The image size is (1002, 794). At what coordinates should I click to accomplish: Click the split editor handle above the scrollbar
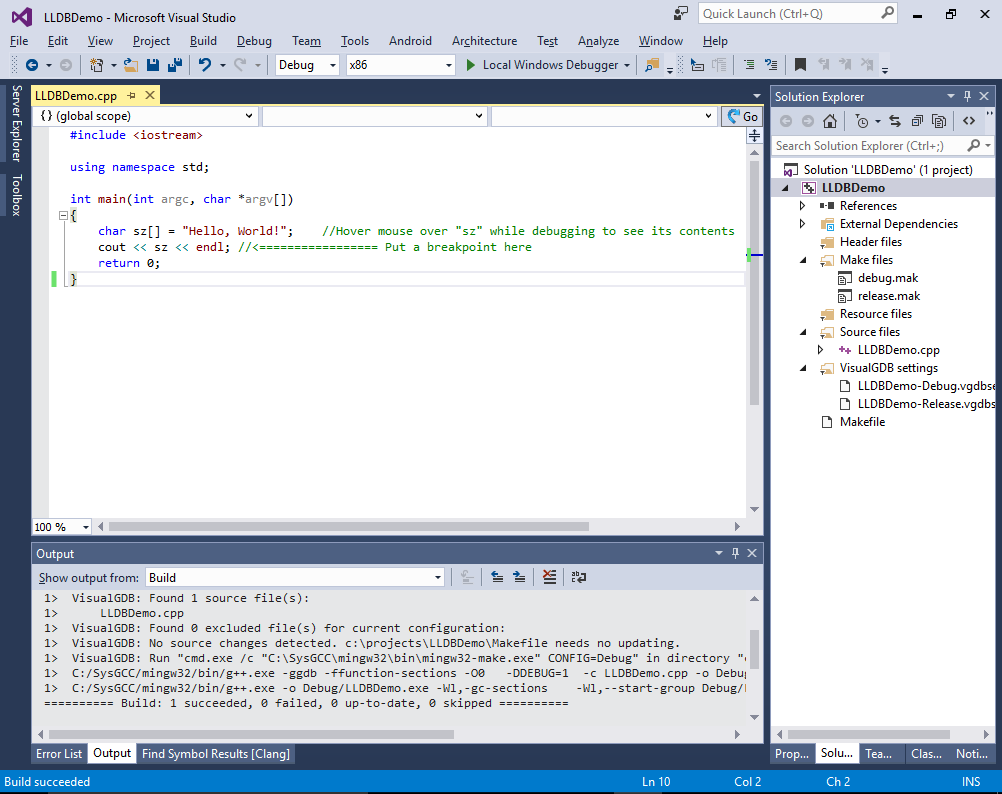(754, 135)
